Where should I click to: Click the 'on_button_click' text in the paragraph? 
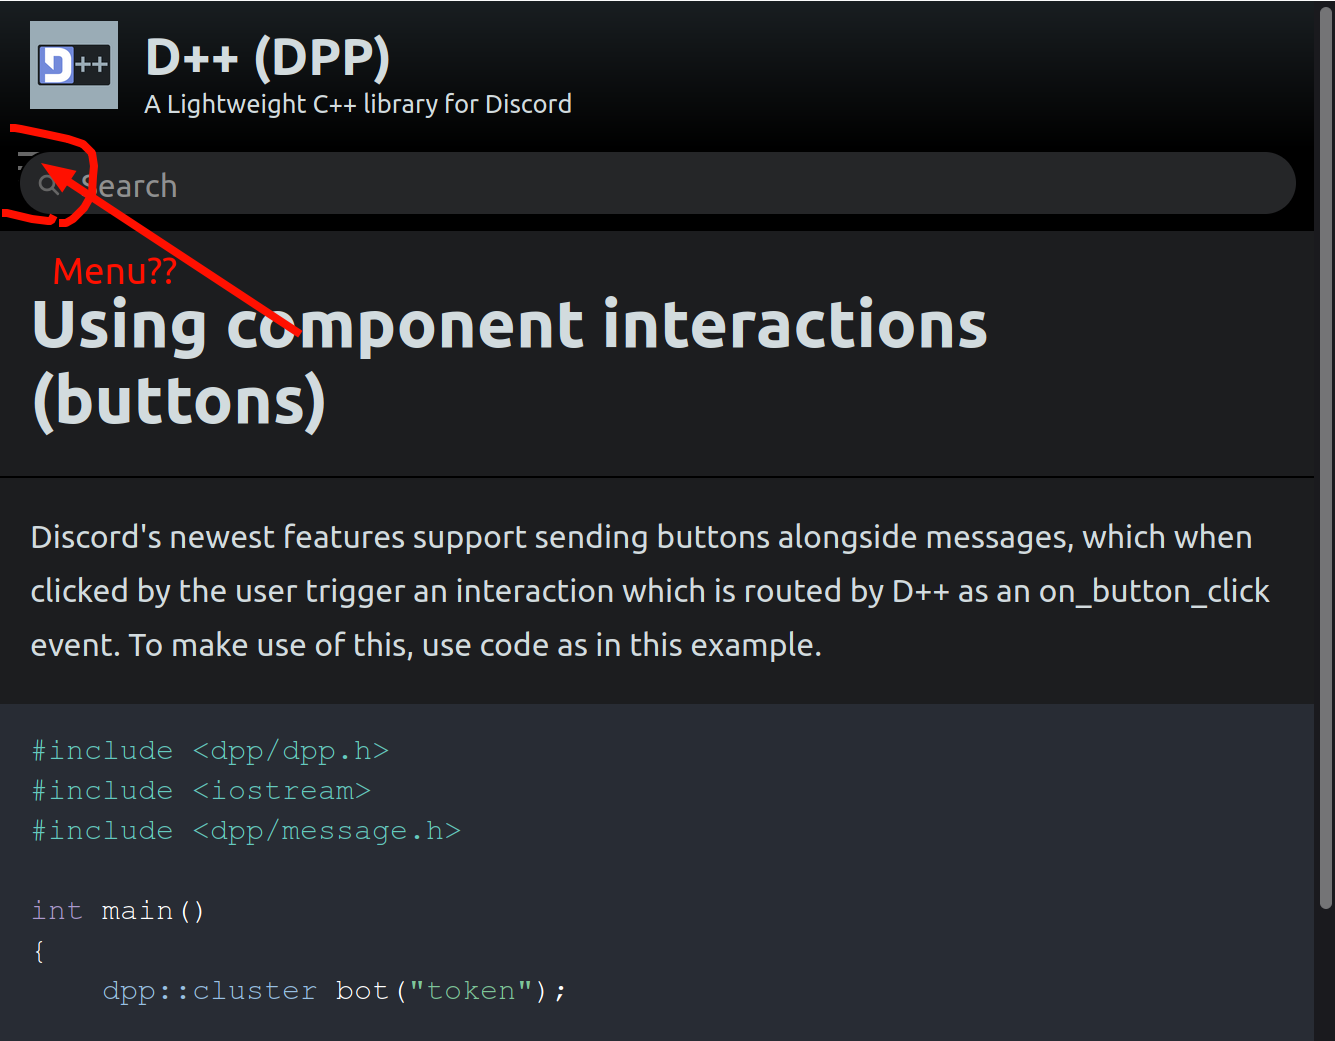[x=1154, y=591]
